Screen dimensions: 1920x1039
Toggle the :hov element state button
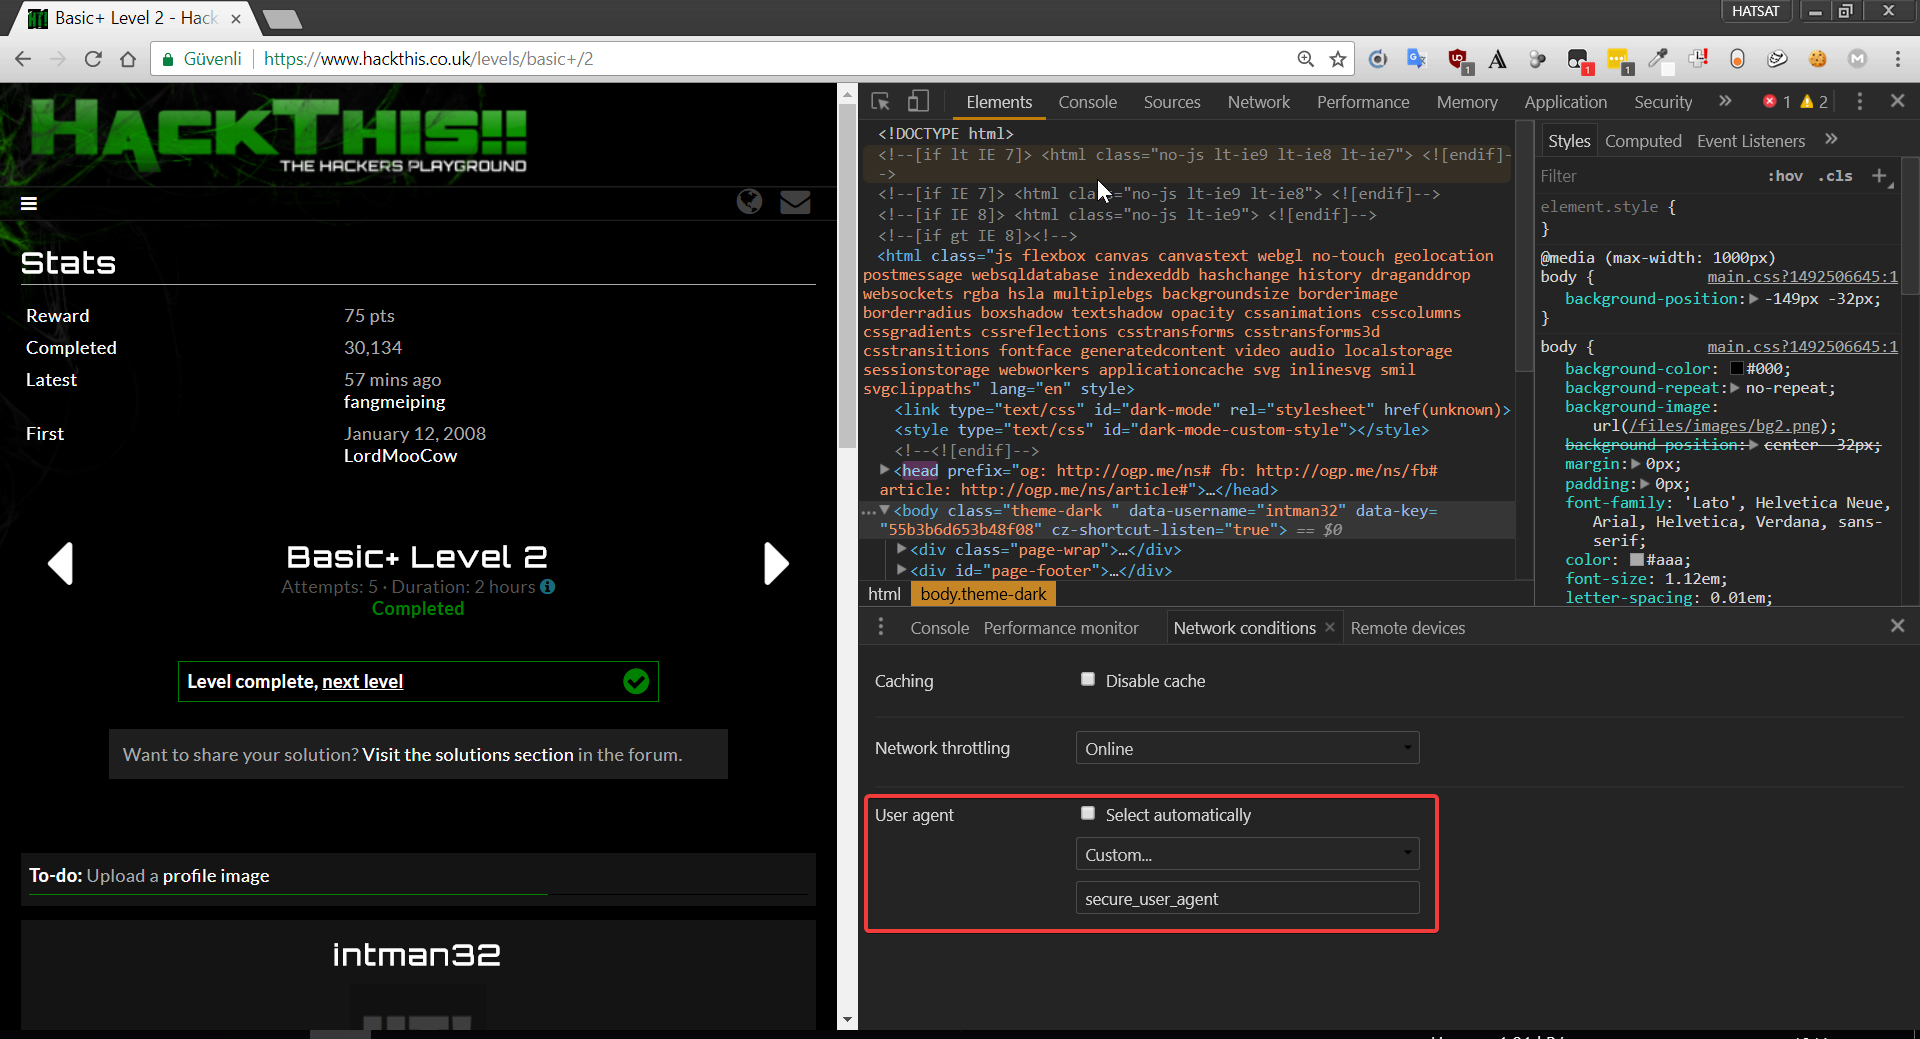1785,176
